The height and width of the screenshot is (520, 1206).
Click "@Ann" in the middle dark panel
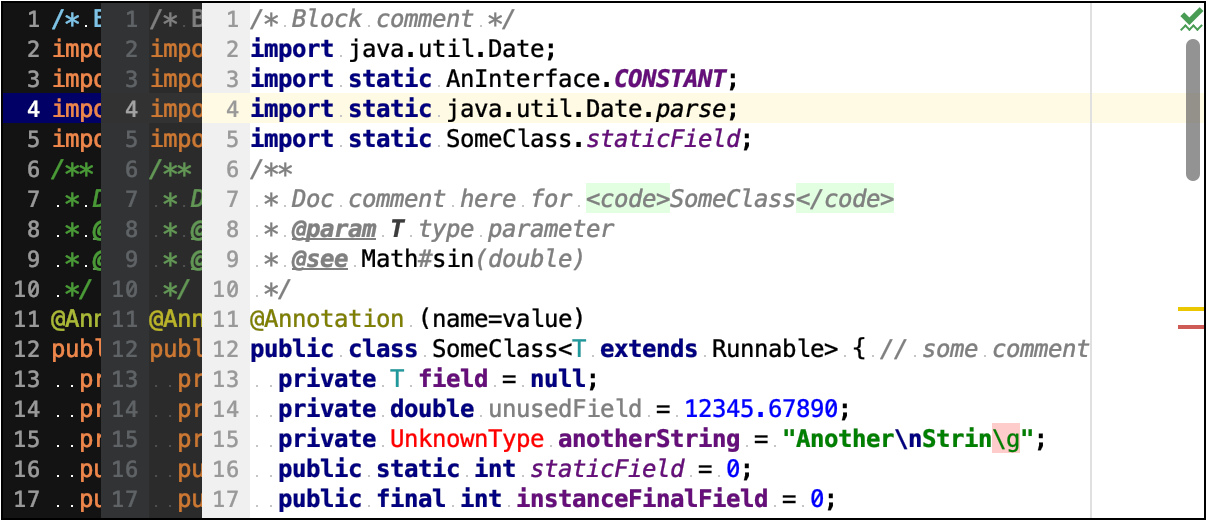coord(175,319)
